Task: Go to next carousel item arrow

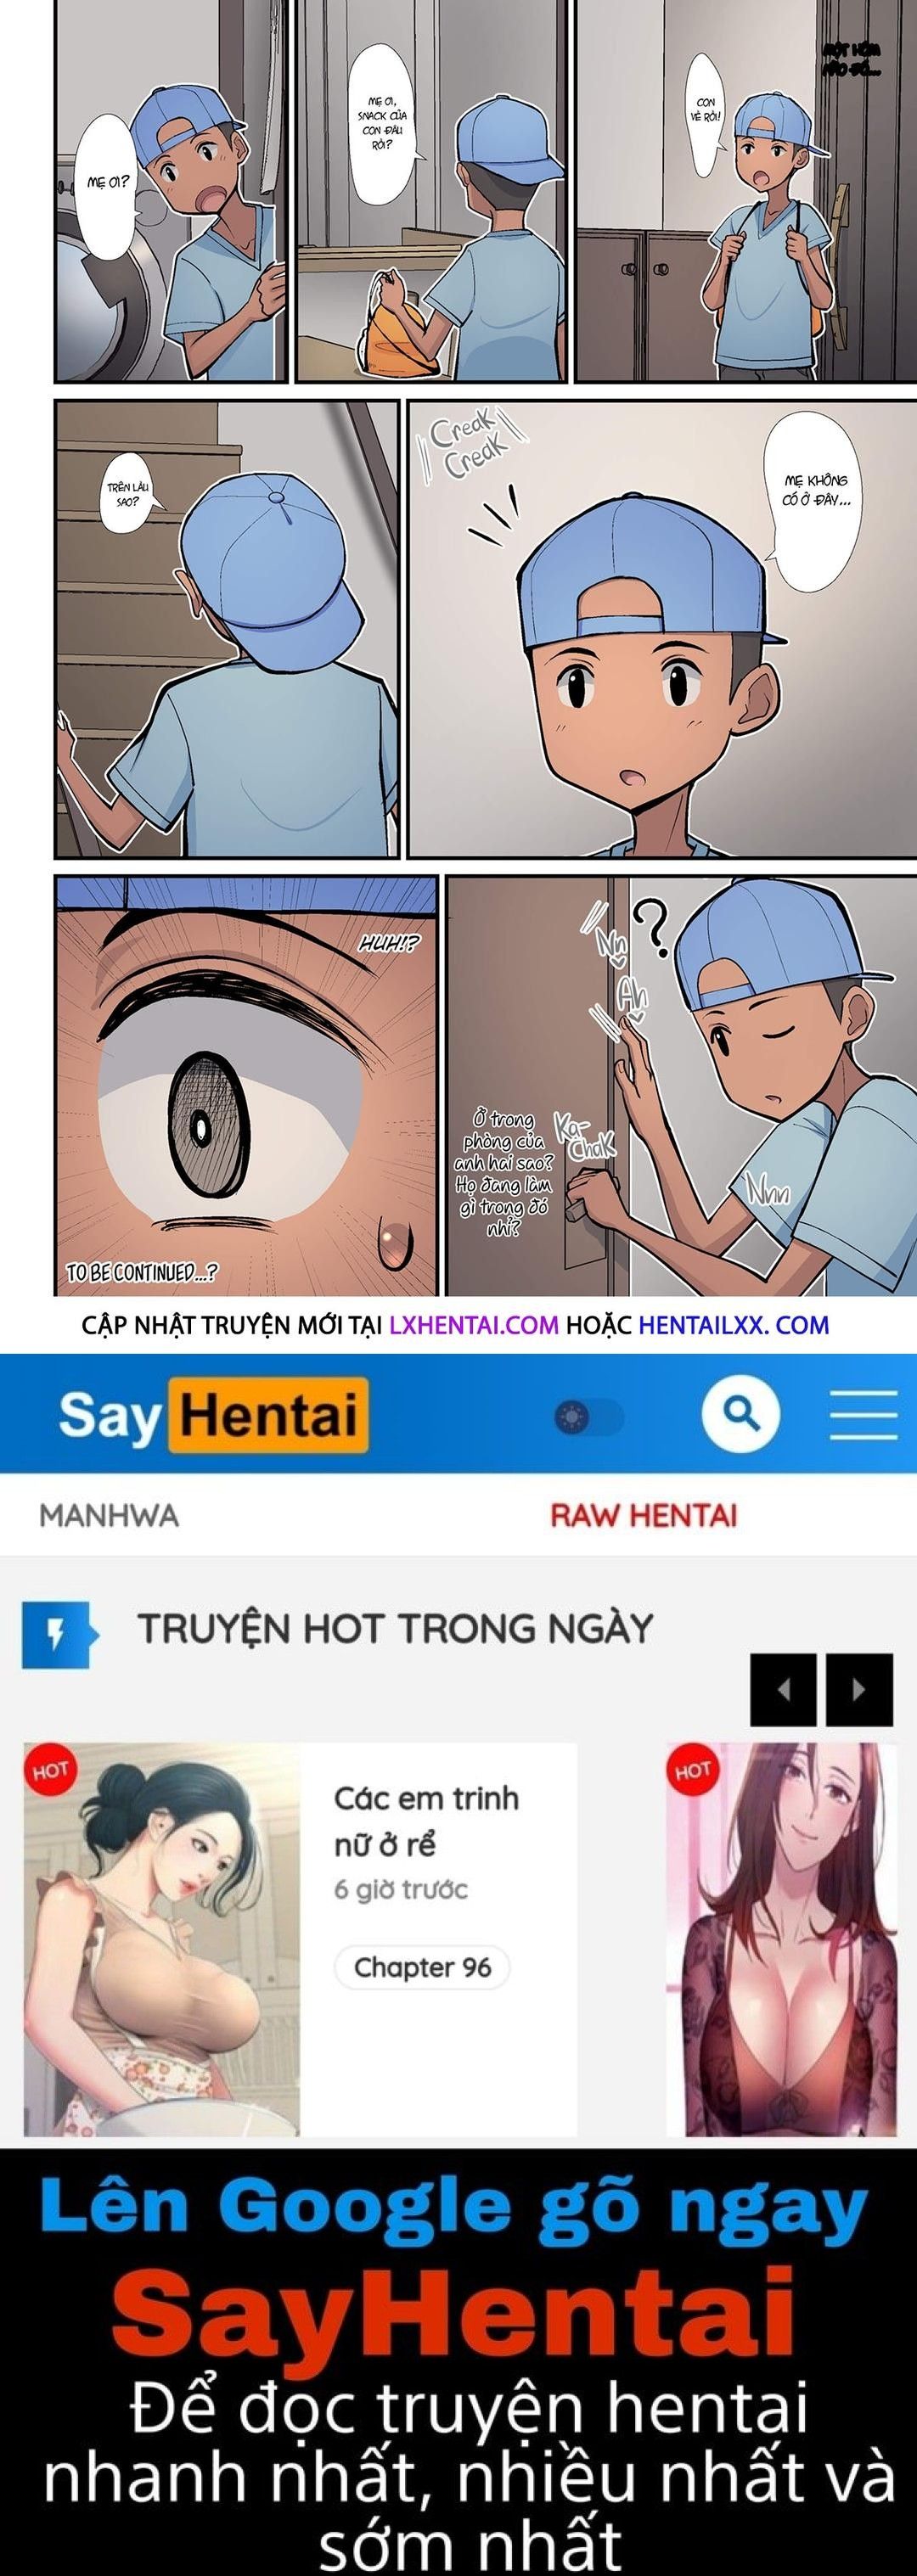Action: tap(858, 1690)
